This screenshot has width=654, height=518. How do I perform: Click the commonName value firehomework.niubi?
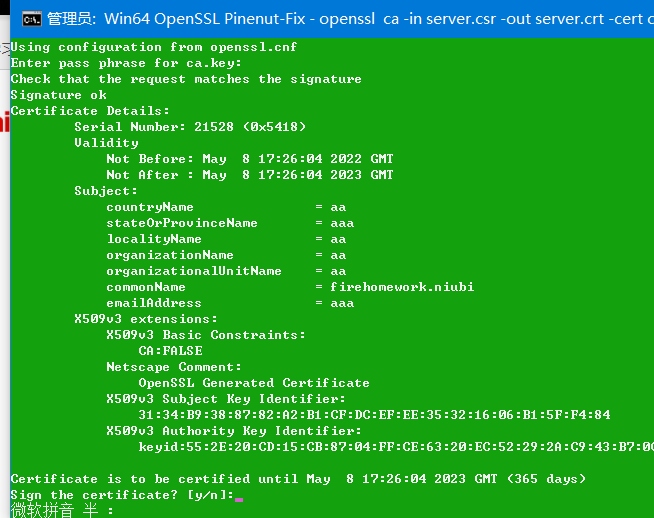tap(402, 287)
